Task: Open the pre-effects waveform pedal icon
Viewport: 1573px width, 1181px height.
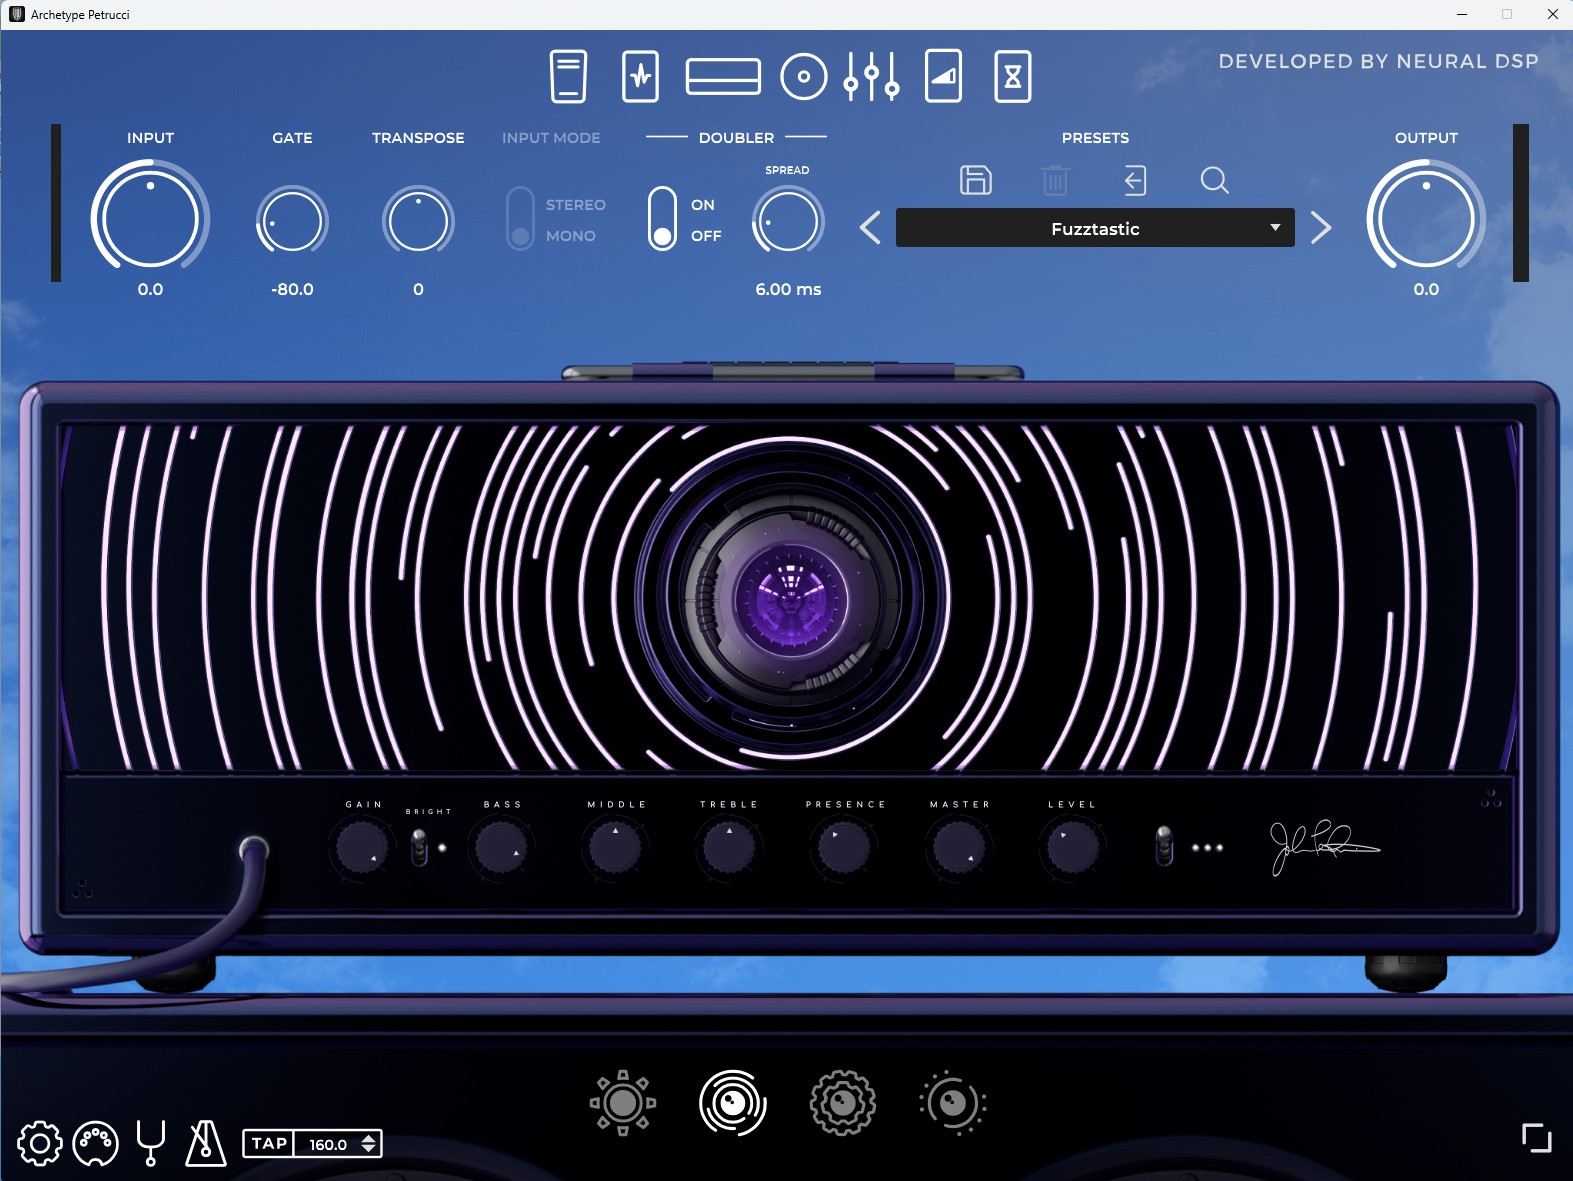Action: coord(640,76)
